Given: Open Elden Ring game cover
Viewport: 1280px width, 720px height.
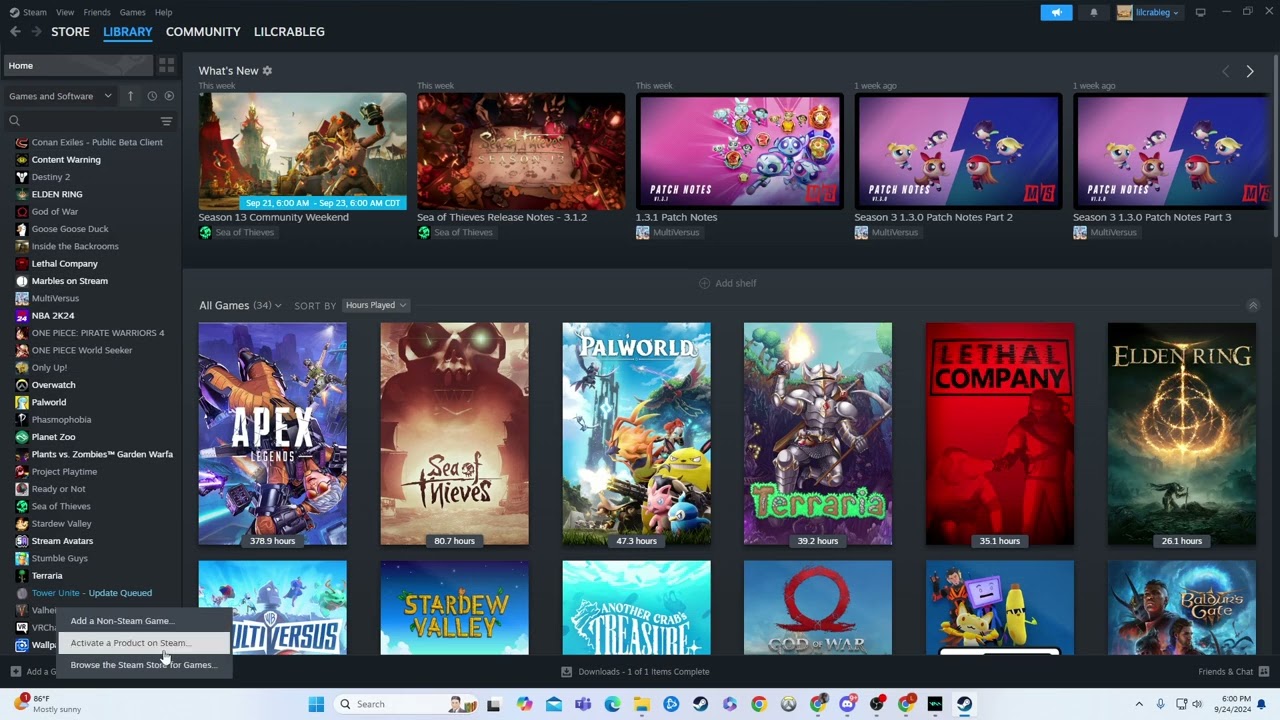Looking at the screenshot, I should pos(1181,434).
